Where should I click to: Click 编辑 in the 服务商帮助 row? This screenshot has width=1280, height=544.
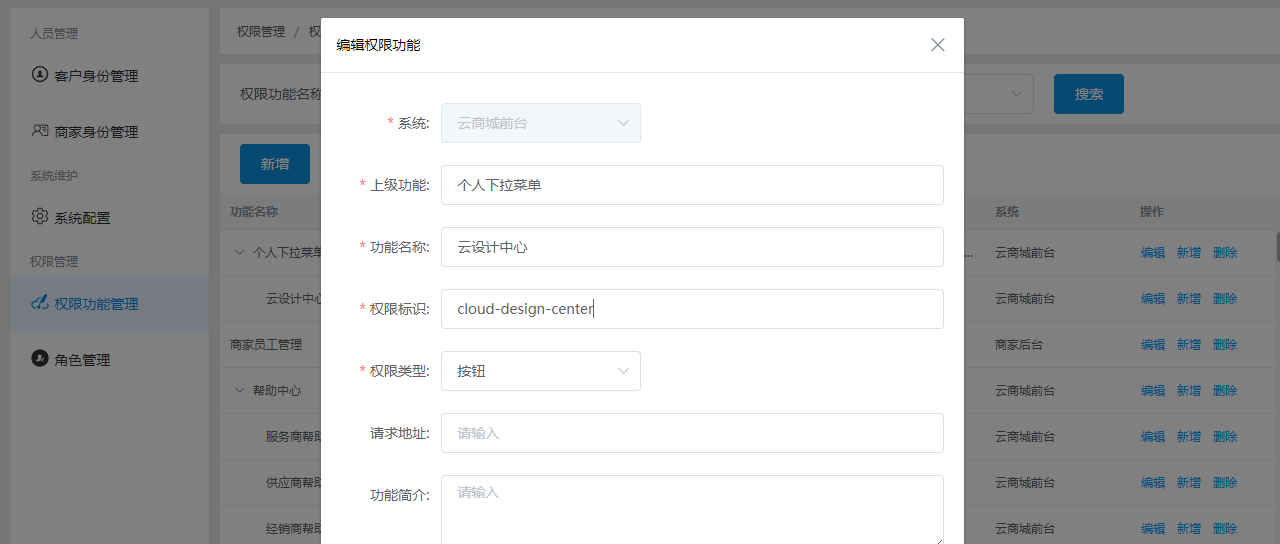(1153, 437)
